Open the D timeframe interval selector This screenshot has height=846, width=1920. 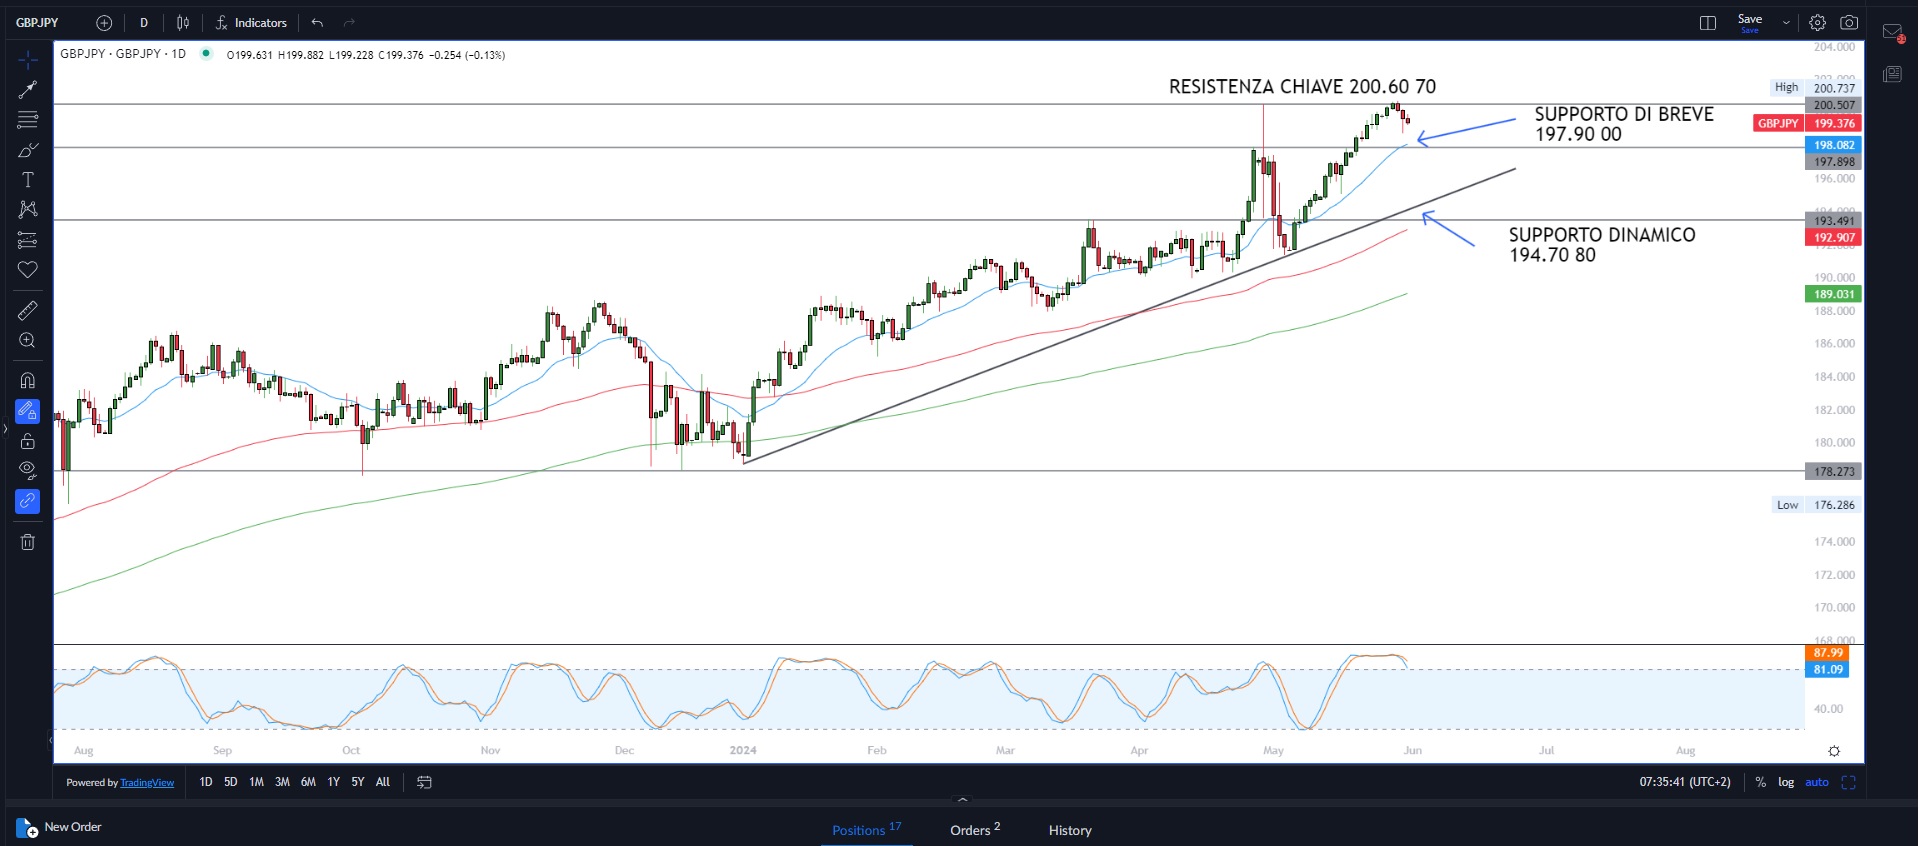(x=144, y=23)
